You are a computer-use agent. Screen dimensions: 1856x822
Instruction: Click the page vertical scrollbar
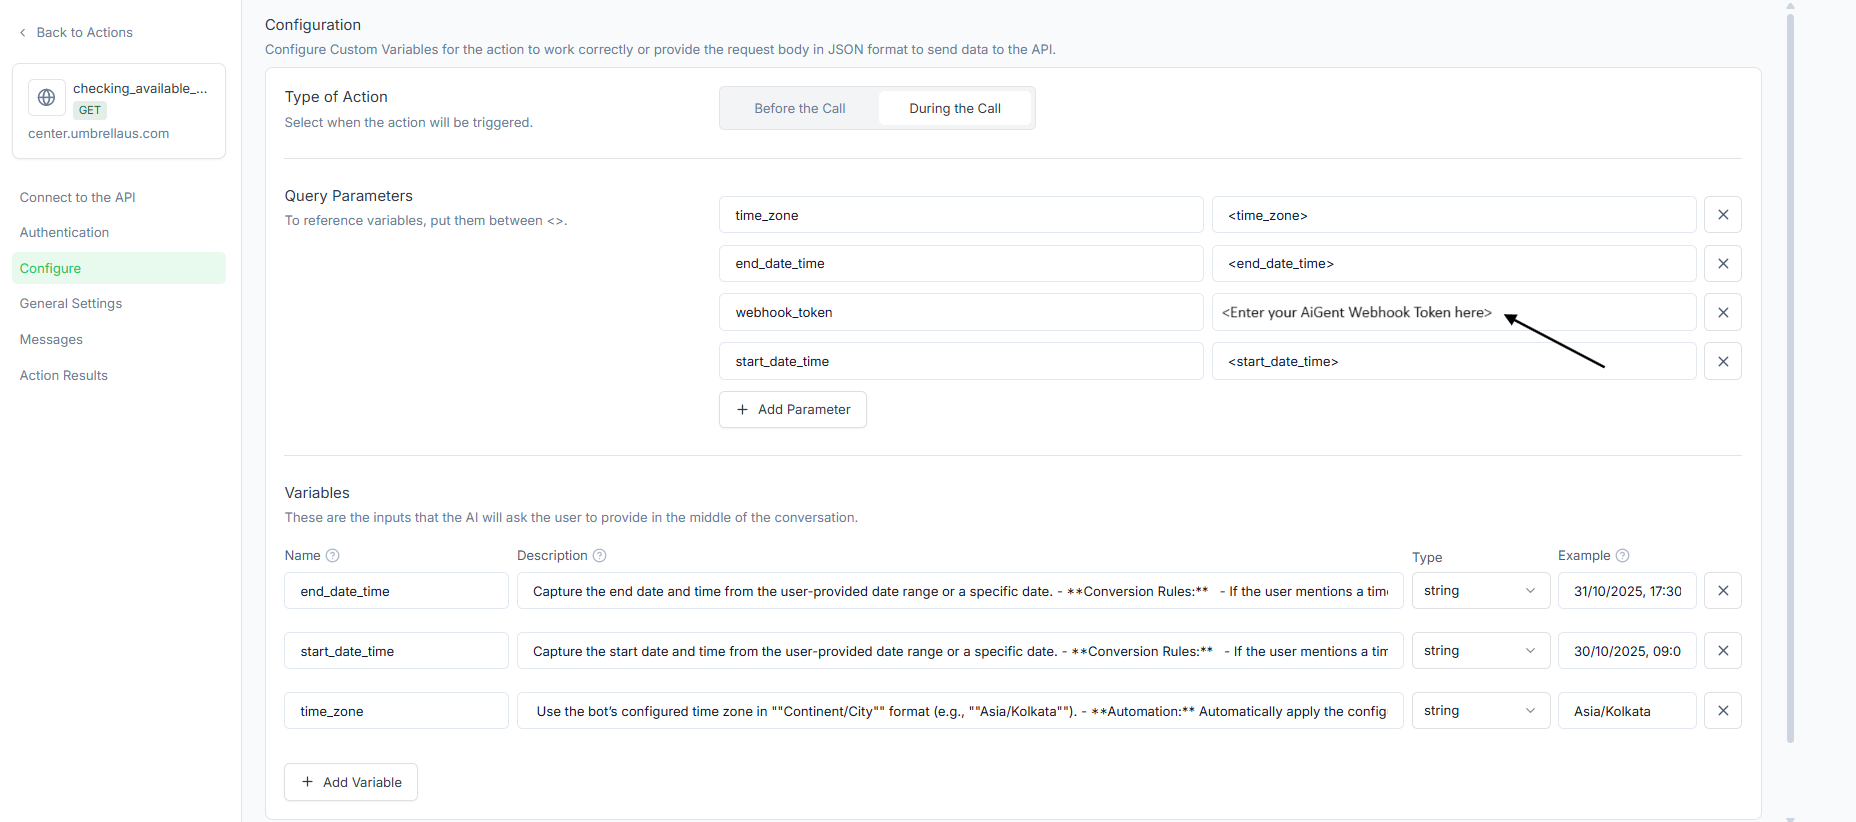click(x=1790, y=380)
